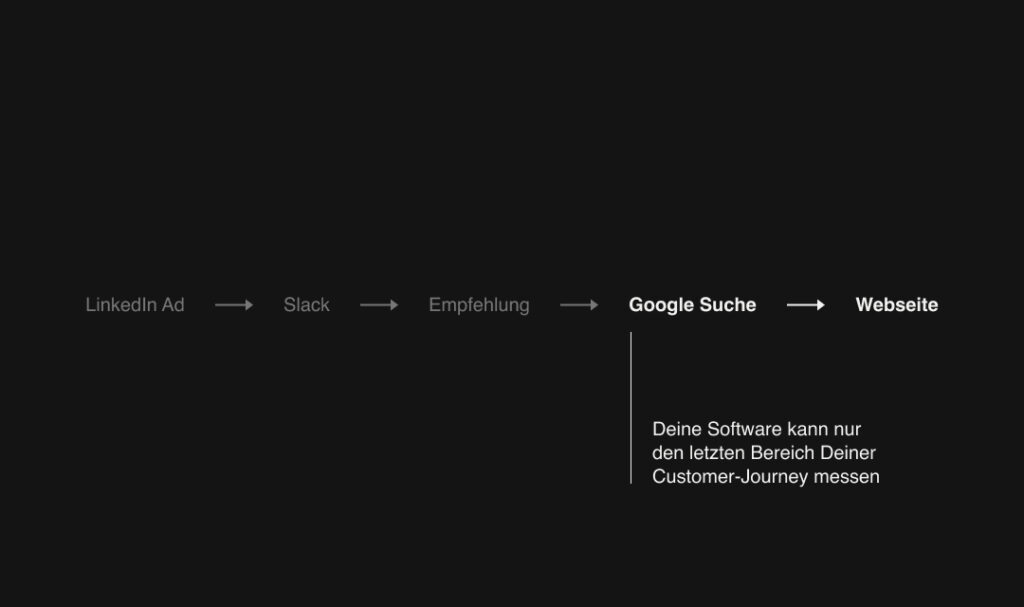Click the bold 'Google Suche' label
Viewport: 1024px width, 607px height.
coord(692,305)
